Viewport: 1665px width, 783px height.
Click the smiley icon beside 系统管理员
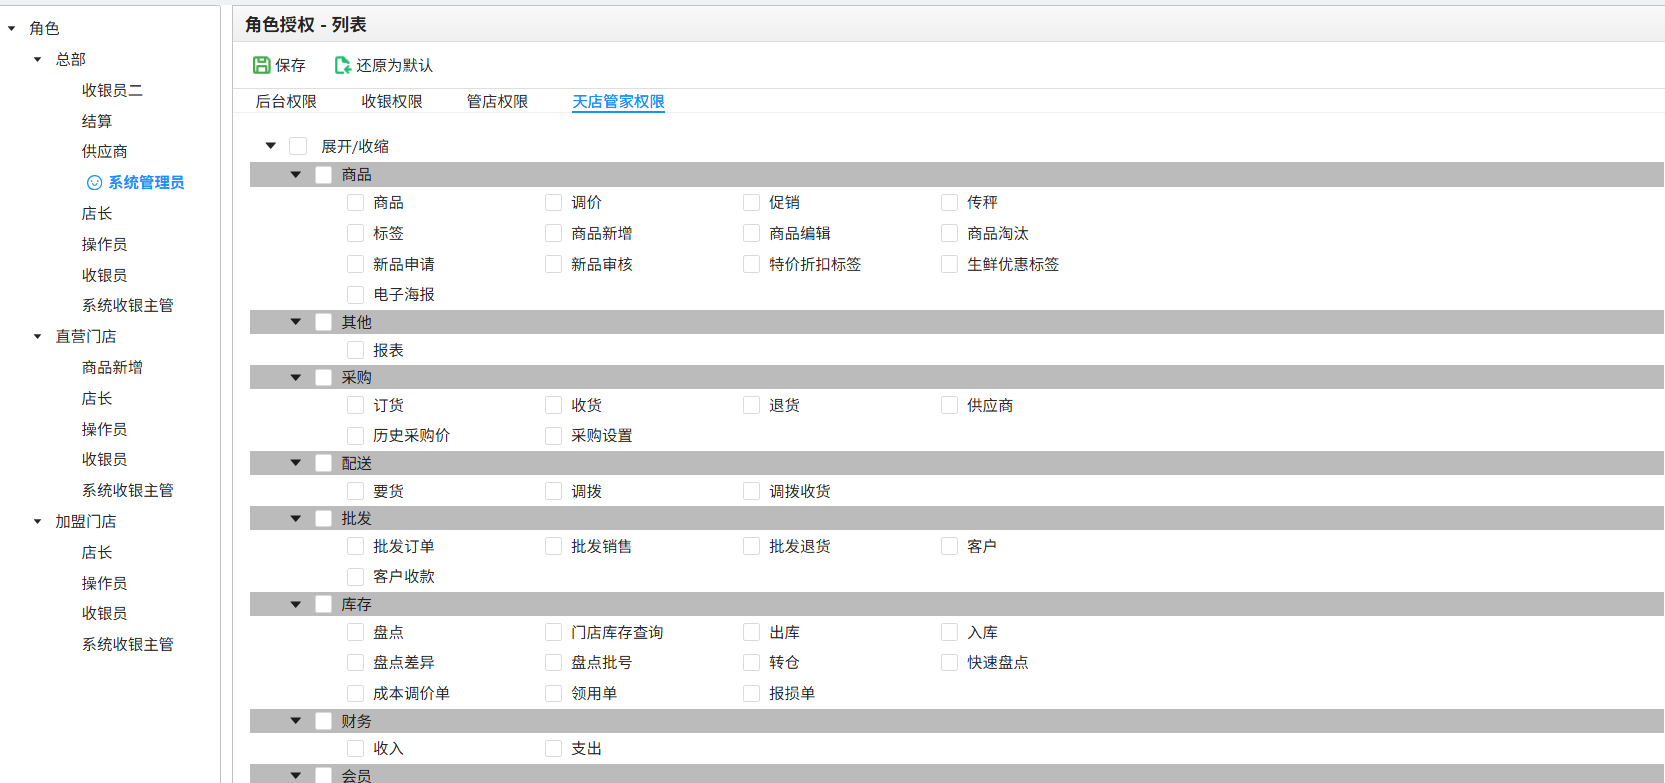(x=94, y=183)
